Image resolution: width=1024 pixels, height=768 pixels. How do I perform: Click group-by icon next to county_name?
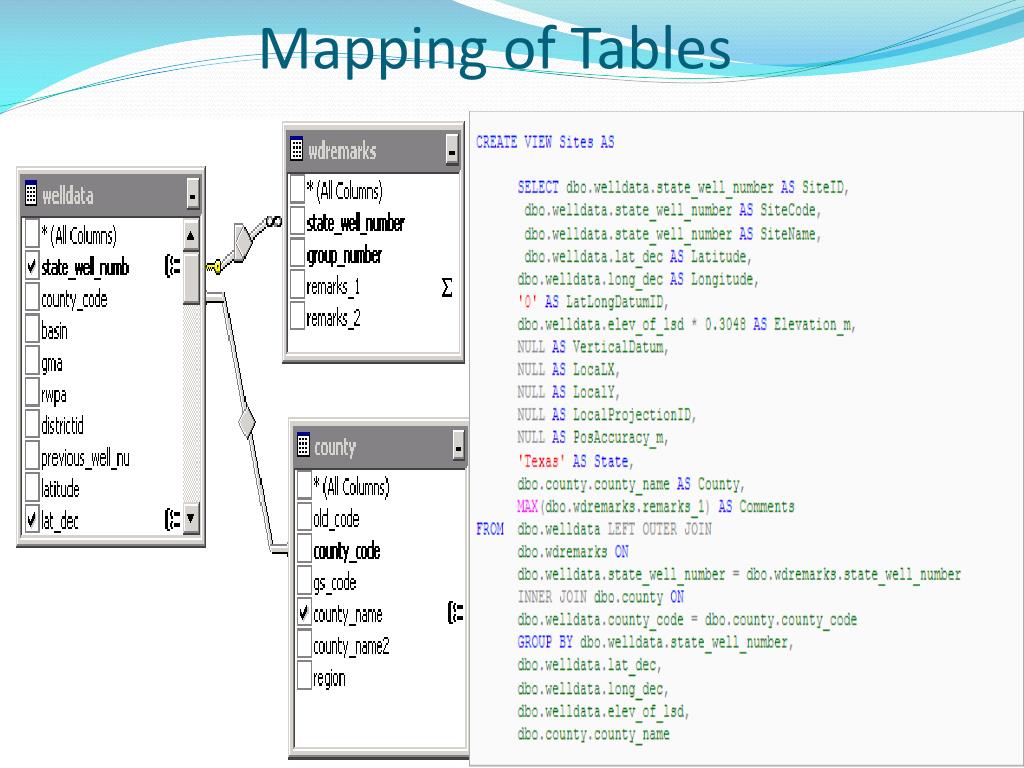coord(456,614)
